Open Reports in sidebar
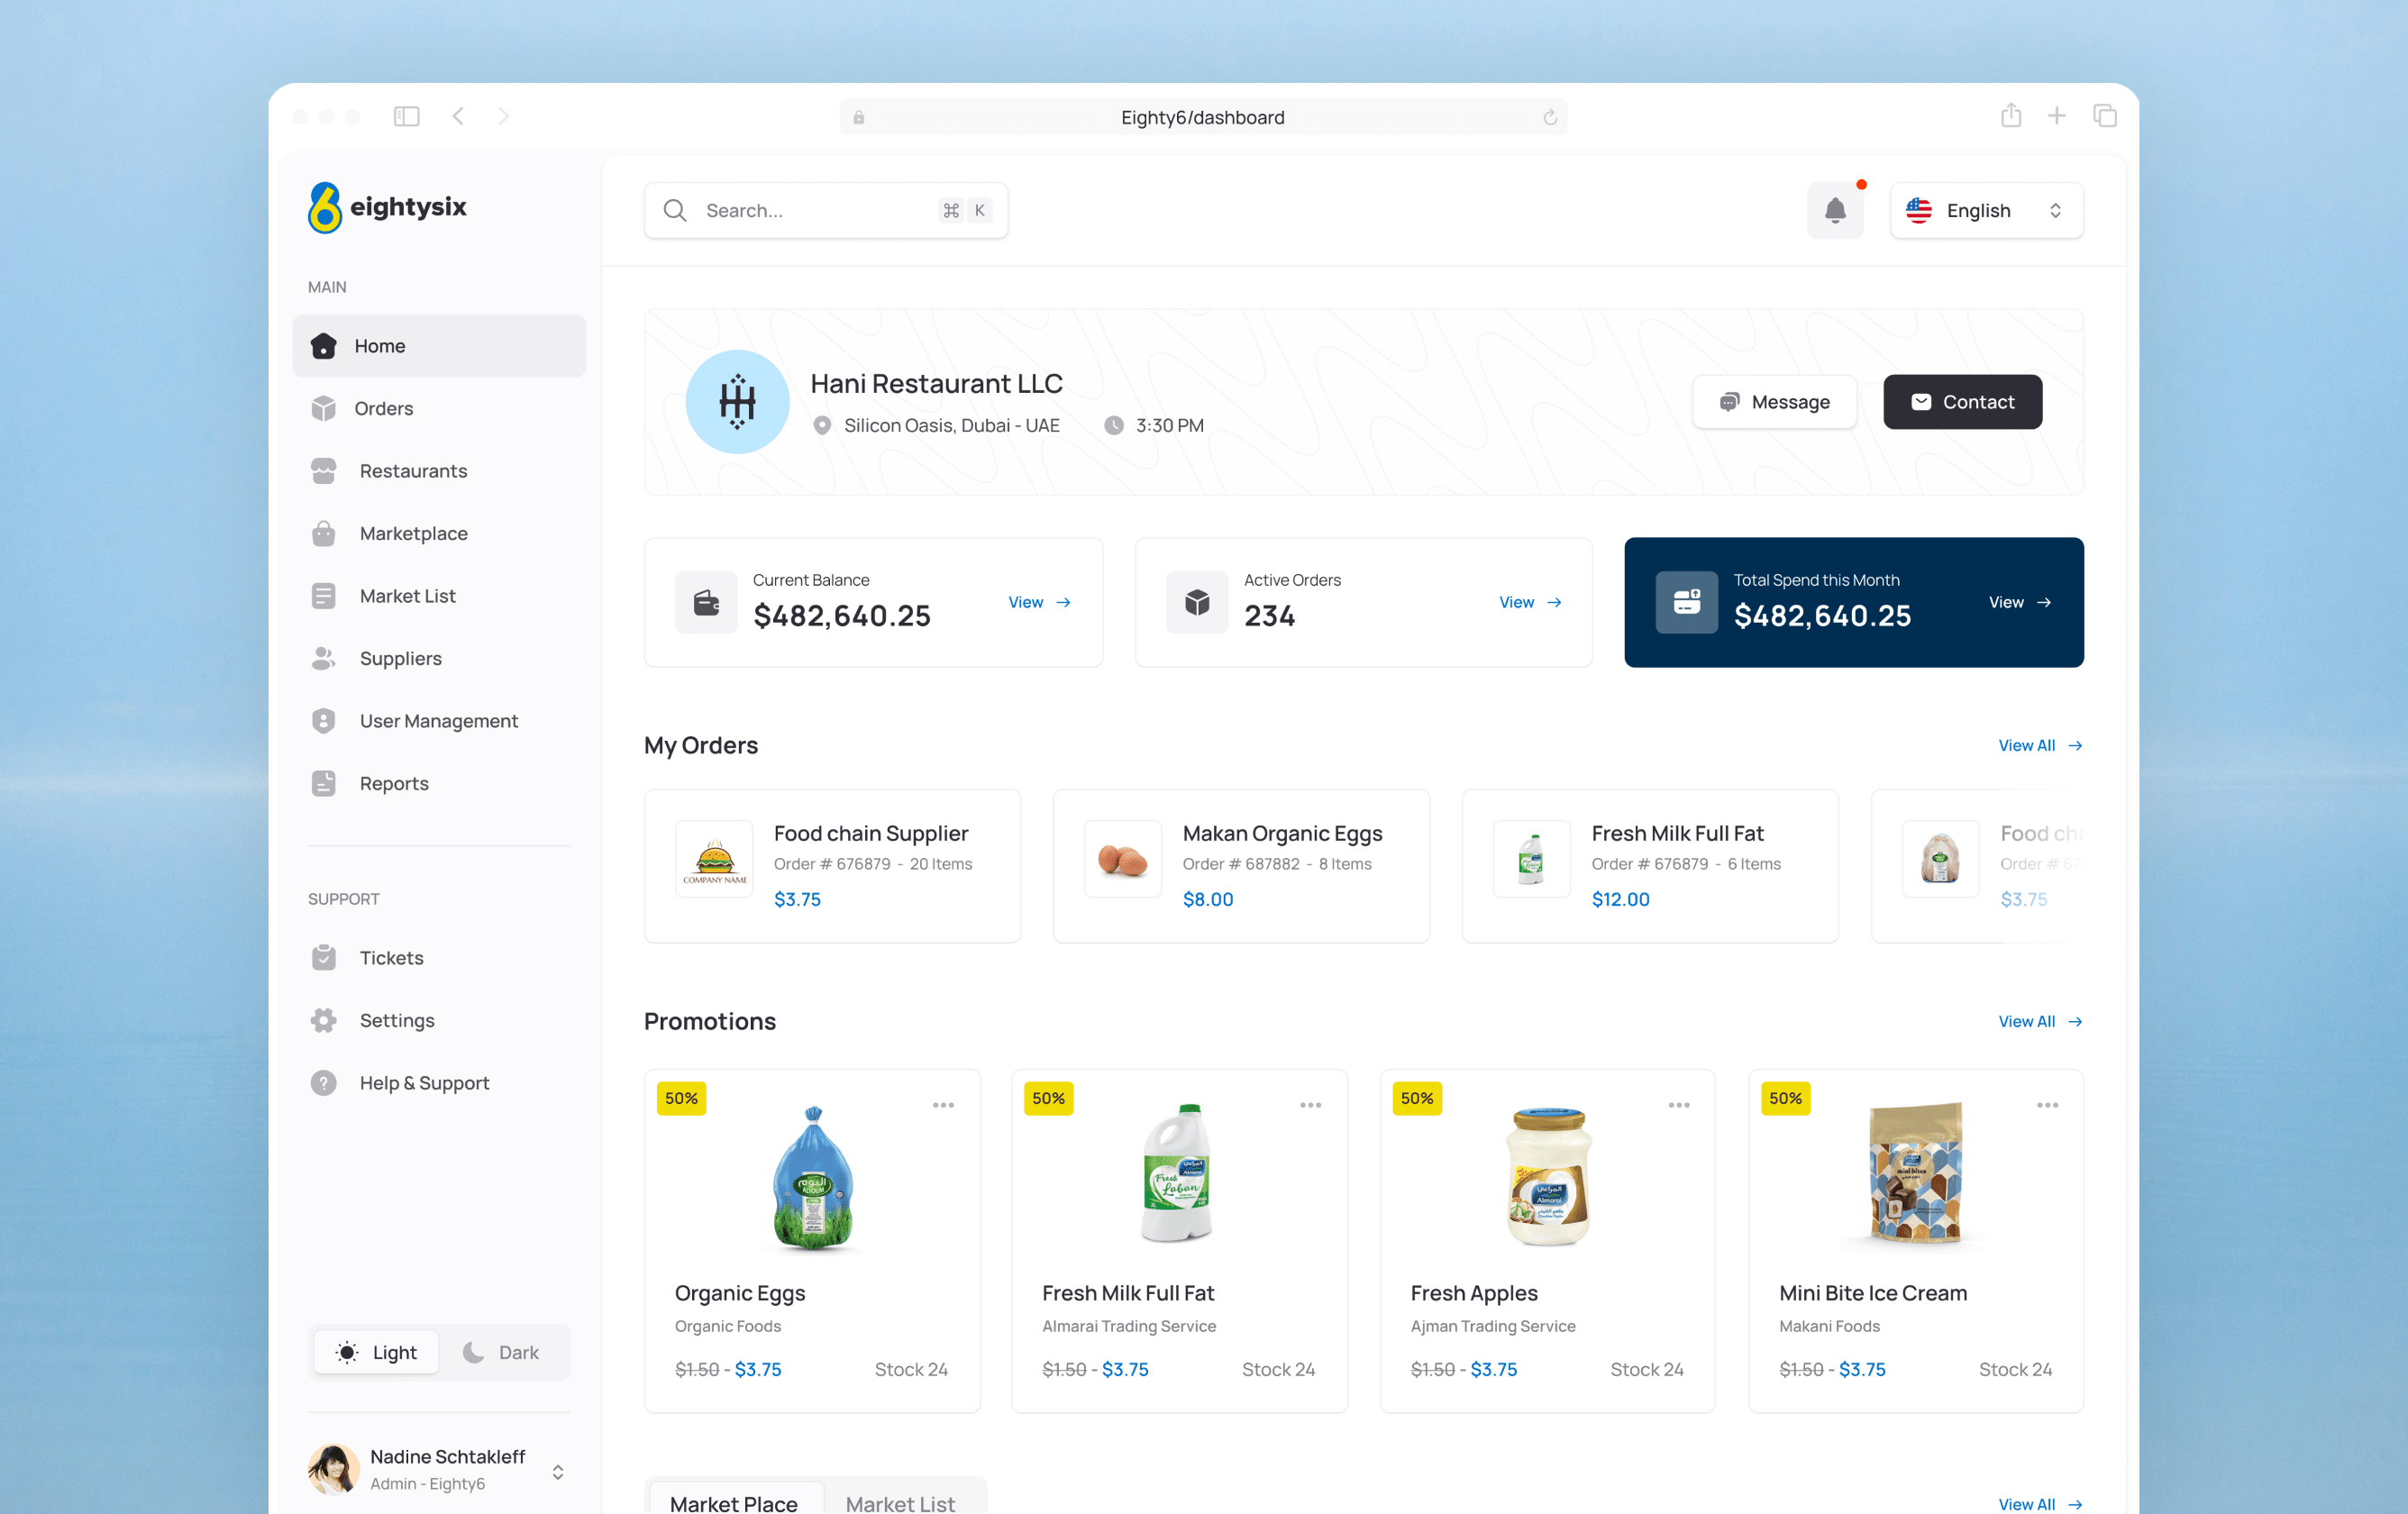The height and width of the screenshot is (1514, 2408). tap(439, 783)
